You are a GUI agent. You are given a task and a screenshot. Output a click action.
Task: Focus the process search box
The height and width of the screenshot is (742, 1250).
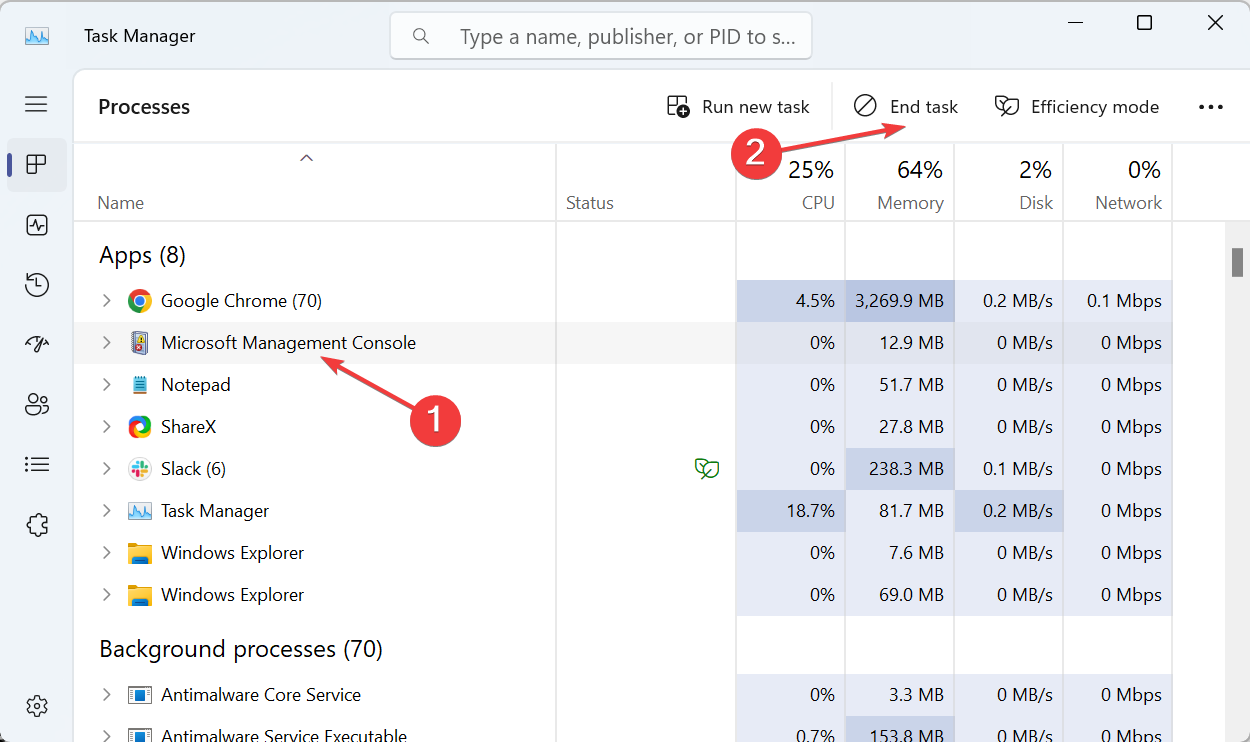coord(601,36)
